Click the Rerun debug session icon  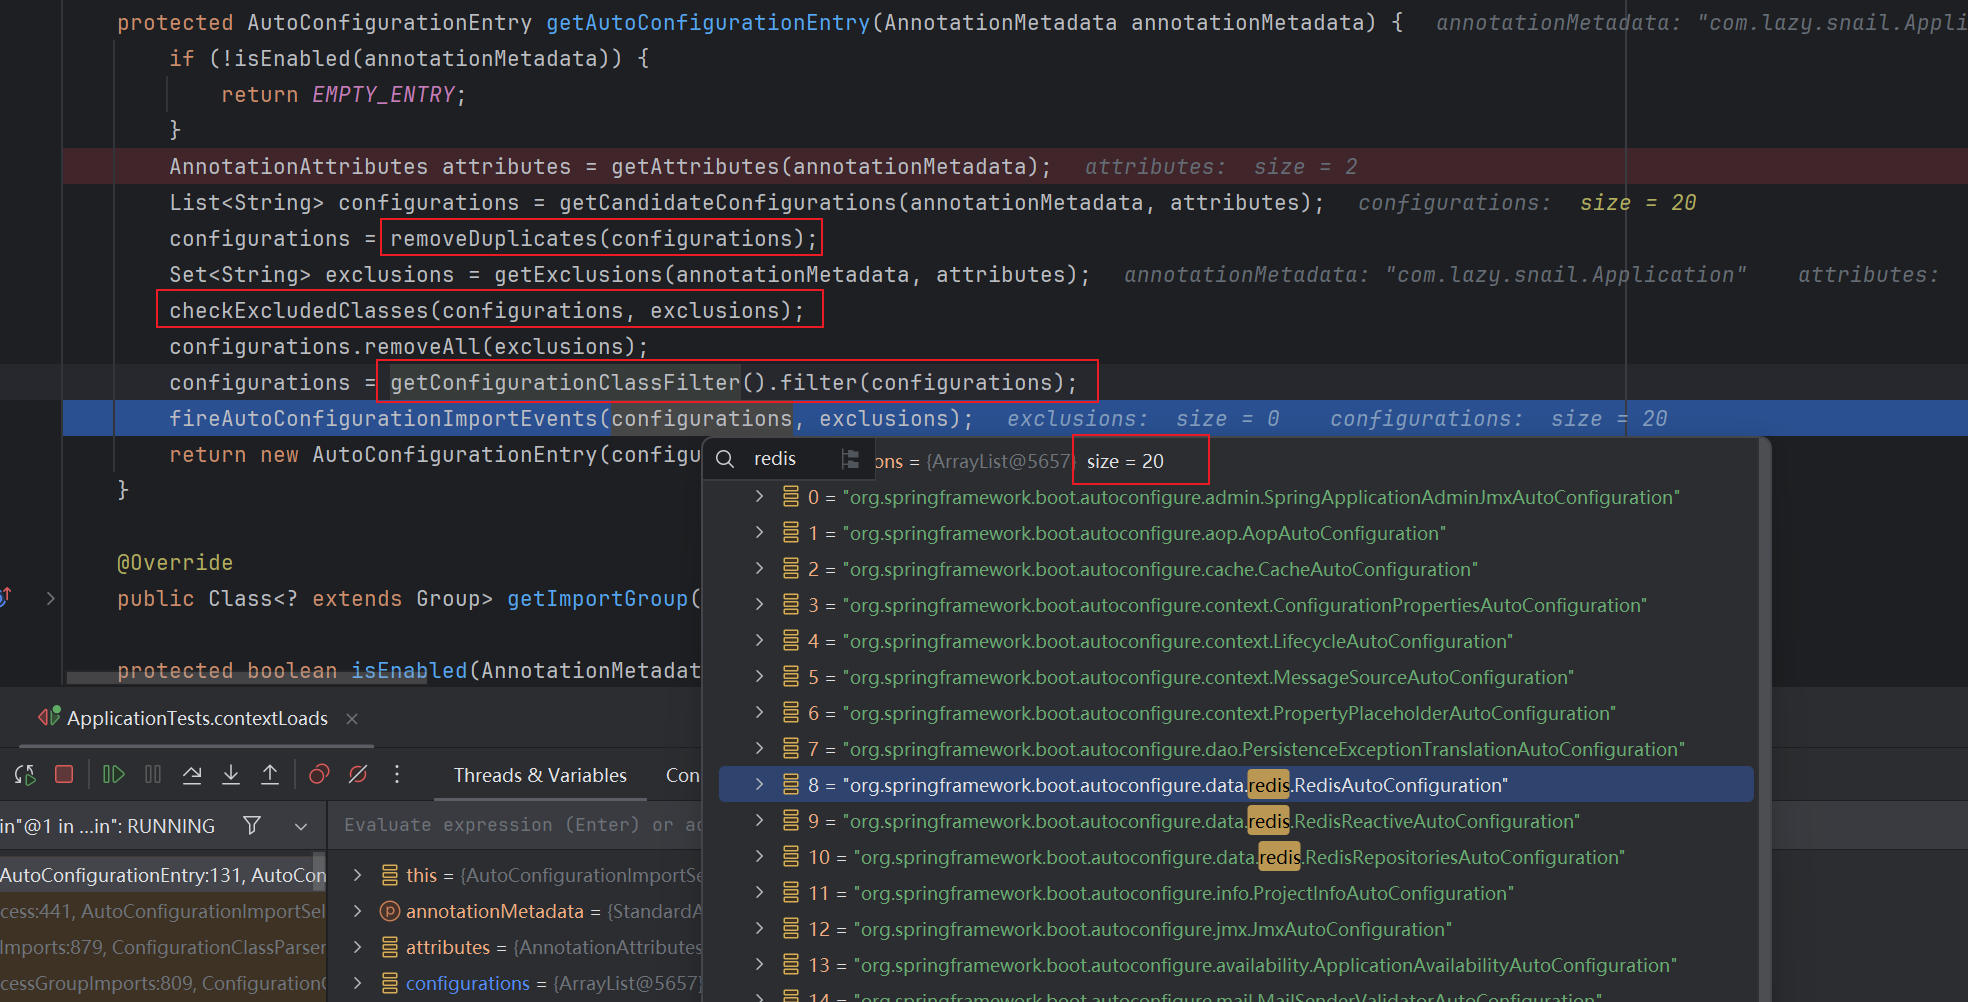(x=25, y=775)
